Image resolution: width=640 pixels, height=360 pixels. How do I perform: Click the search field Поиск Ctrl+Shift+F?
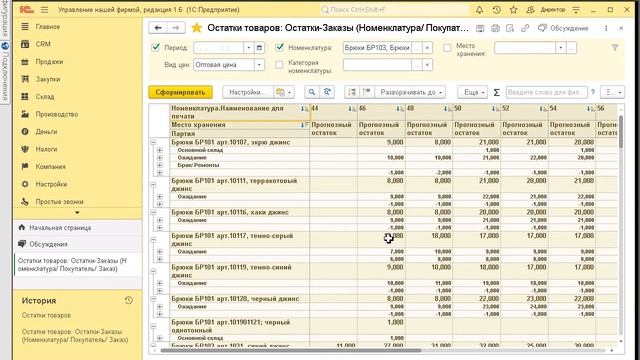click(x=394, y=9)
